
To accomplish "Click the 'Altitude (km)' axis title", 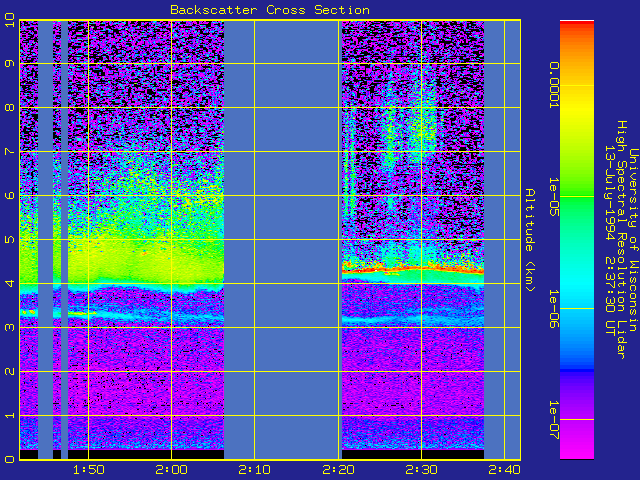I will 529,240.
